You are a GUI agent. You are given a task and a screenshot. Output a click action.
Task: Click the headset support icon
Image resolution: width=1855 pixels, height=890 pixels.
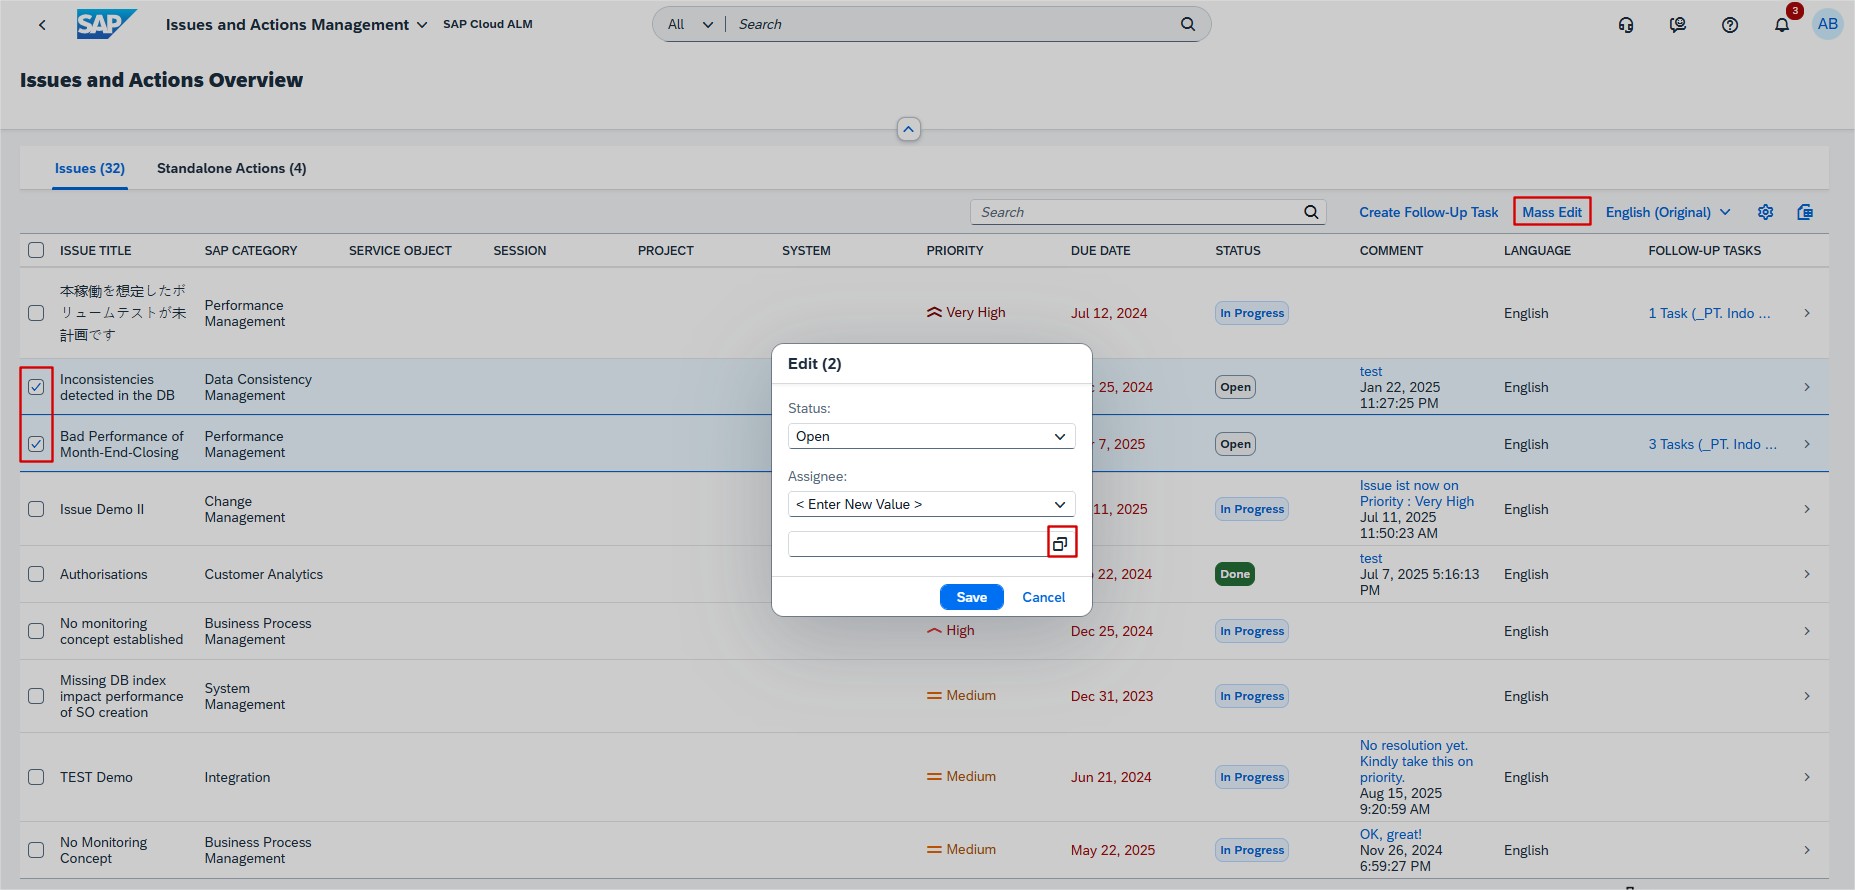click(x=1626, y=25)
